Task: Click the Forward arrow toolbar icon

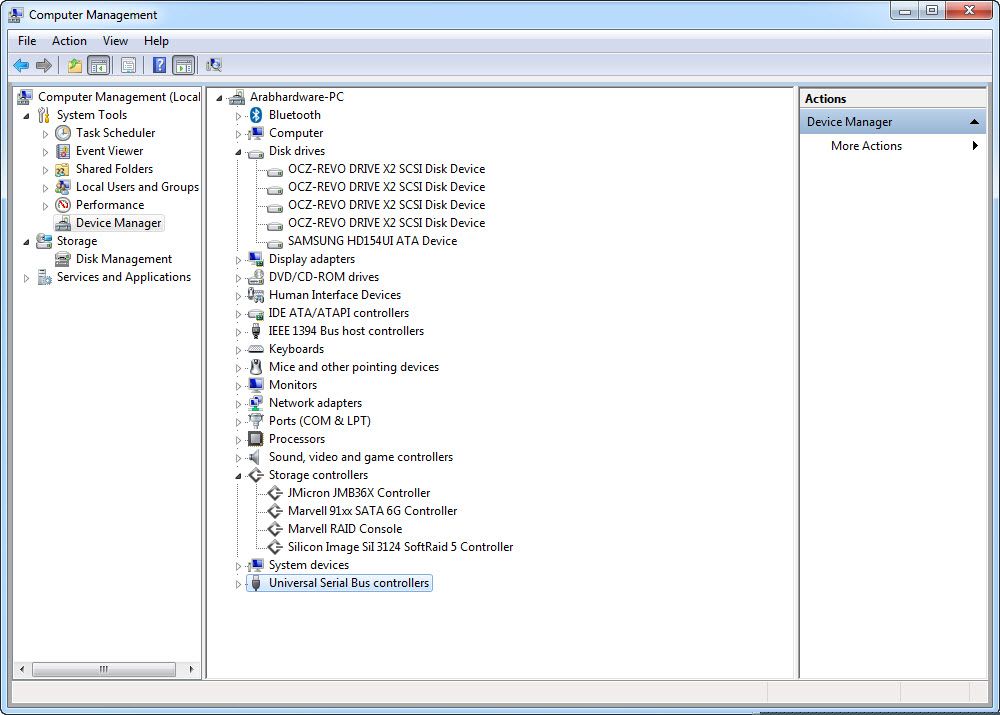Action: coord(44,65)
